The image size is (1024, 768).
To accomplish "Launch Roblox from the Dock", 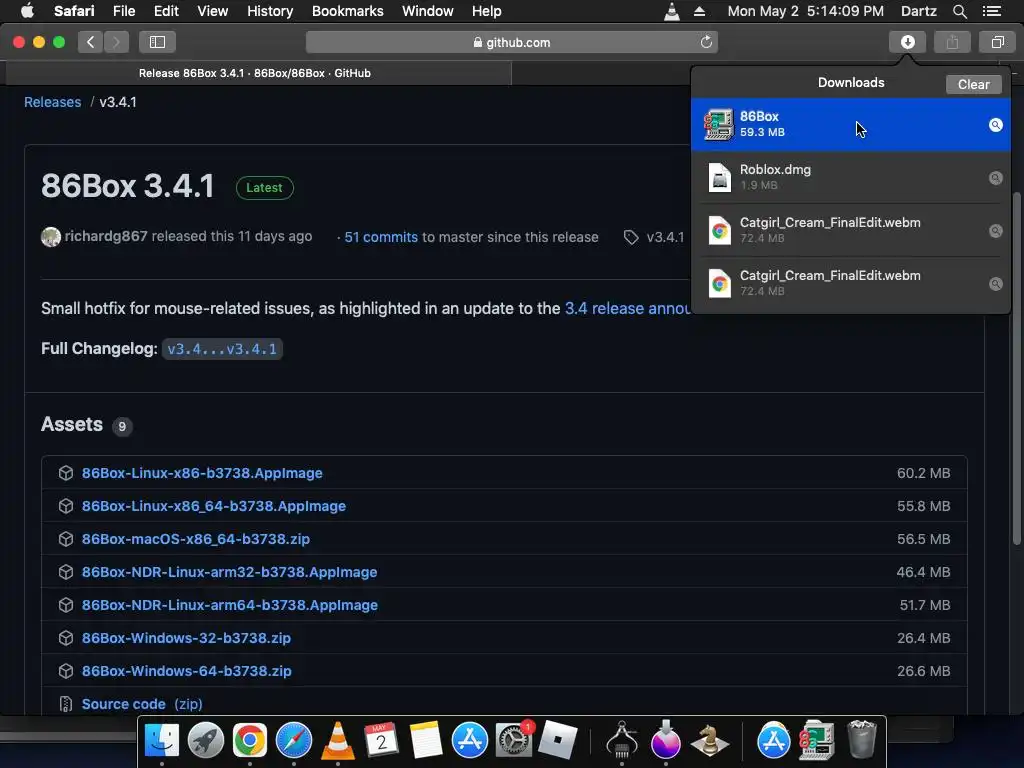I will [x=558, y=740].
